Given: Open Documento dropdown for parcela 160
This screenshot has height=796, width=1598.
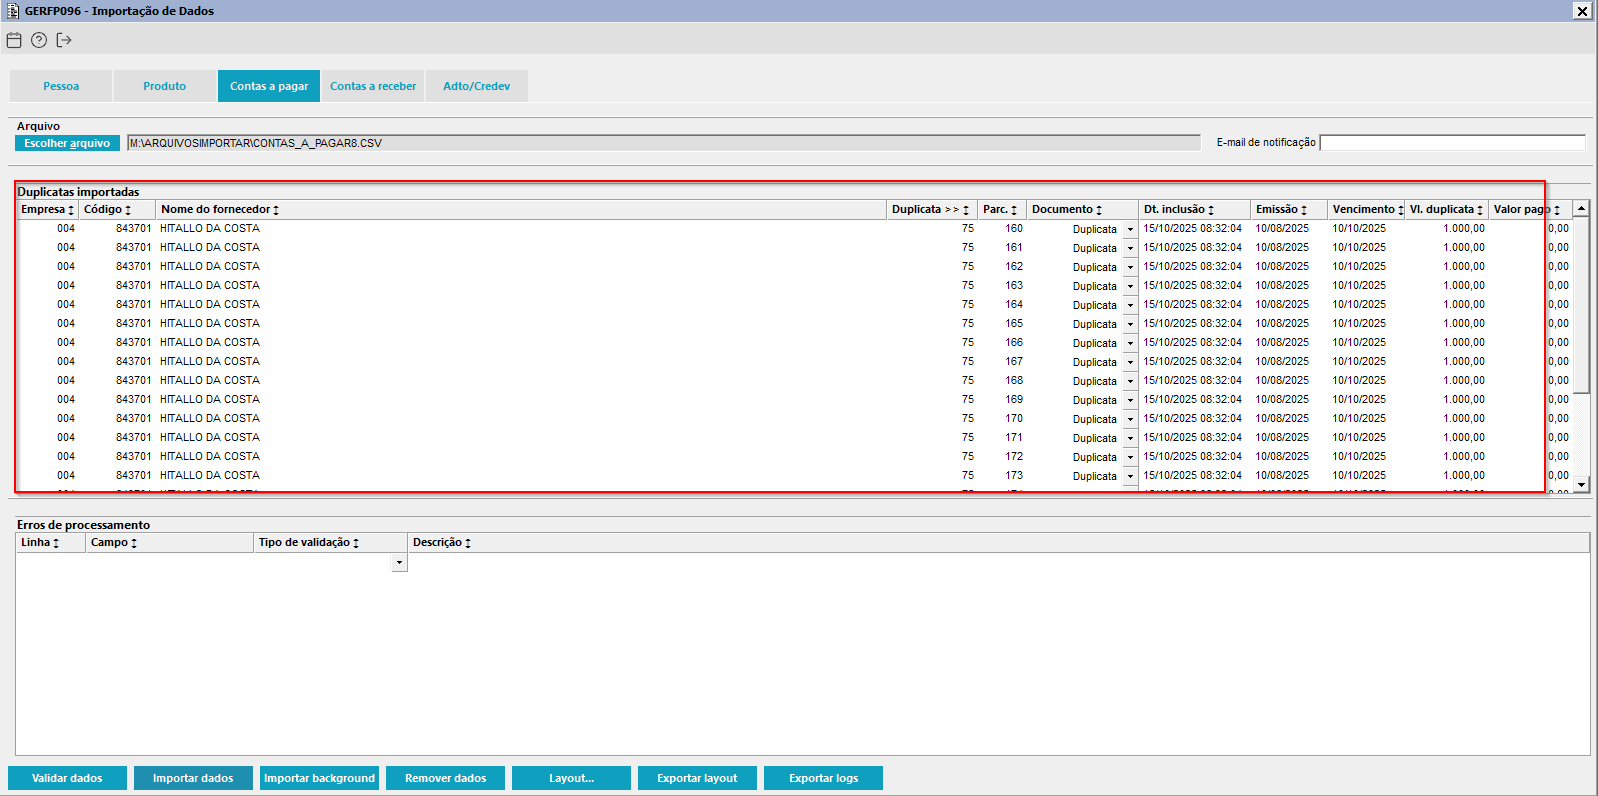Looking at the screenshot, I should [1130, 229].
